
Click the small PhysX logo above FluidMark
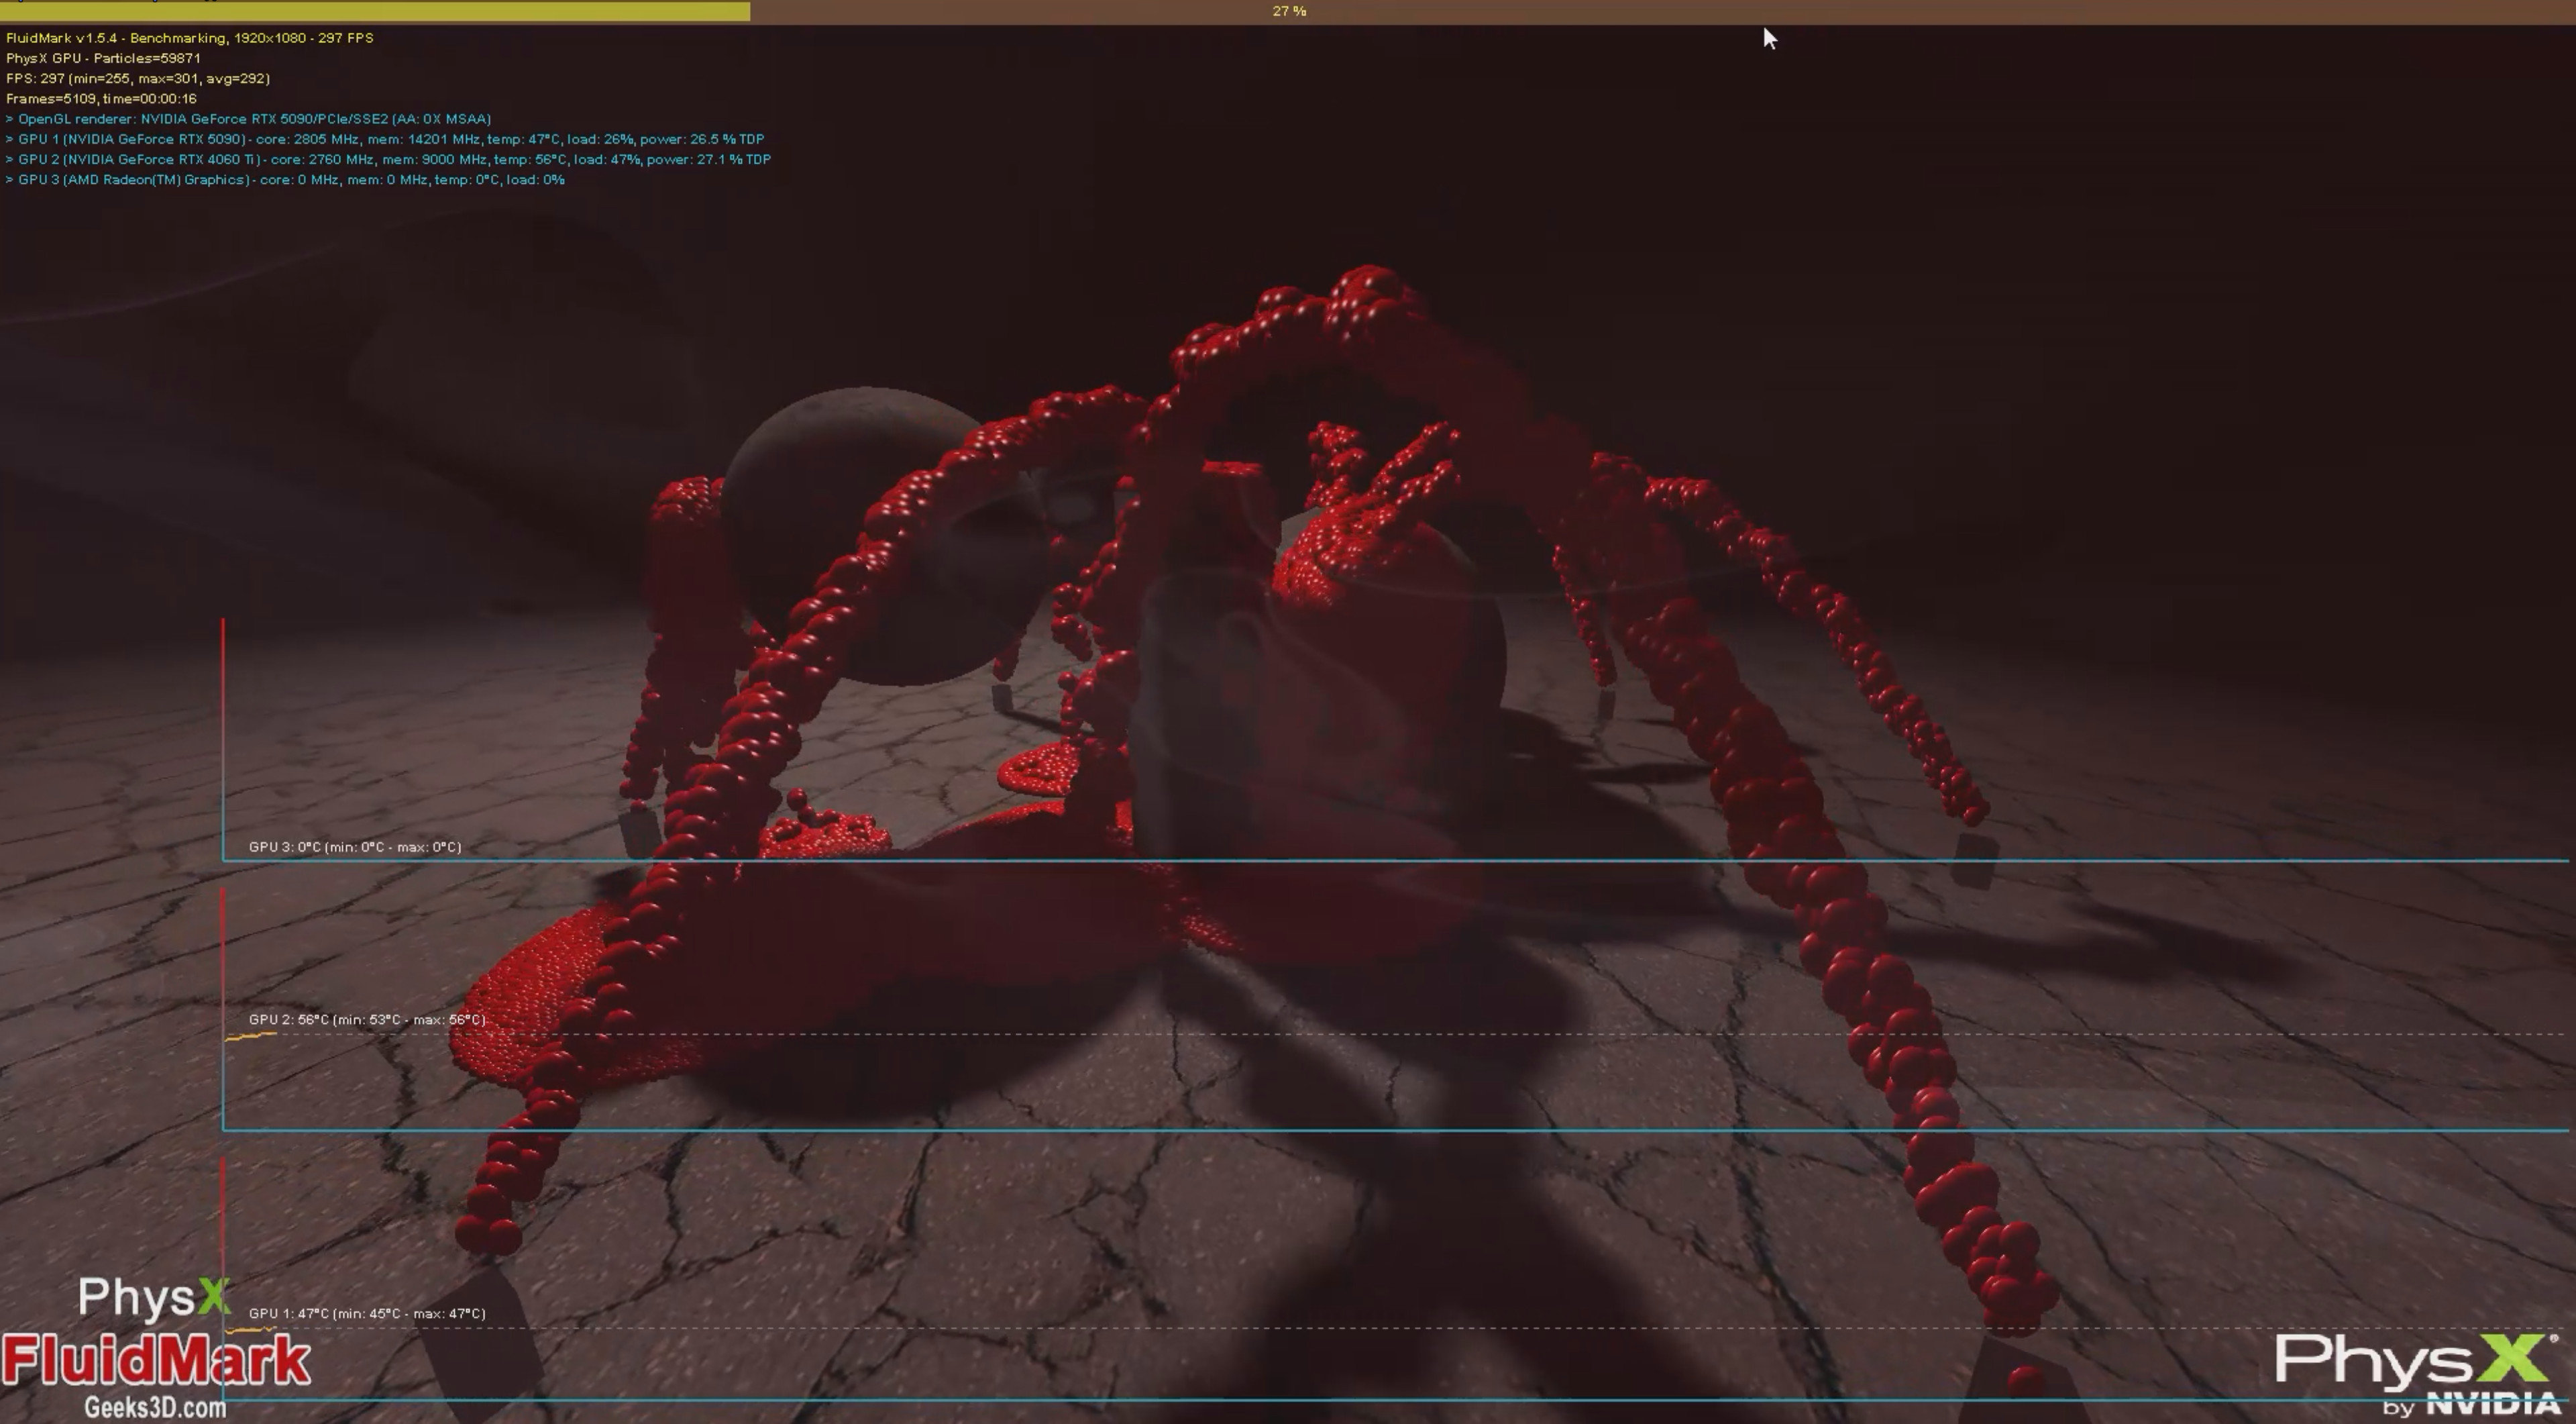154,1297
